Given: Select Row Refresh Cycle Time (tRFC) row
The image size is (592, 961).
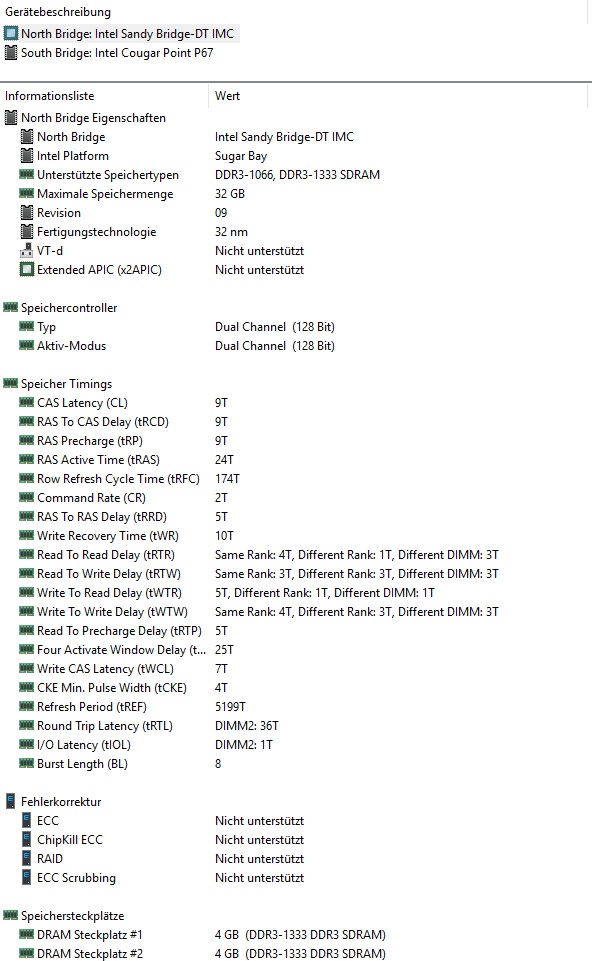Looking at the screenshot, I should pyautogui.click(x=118, y=479).
